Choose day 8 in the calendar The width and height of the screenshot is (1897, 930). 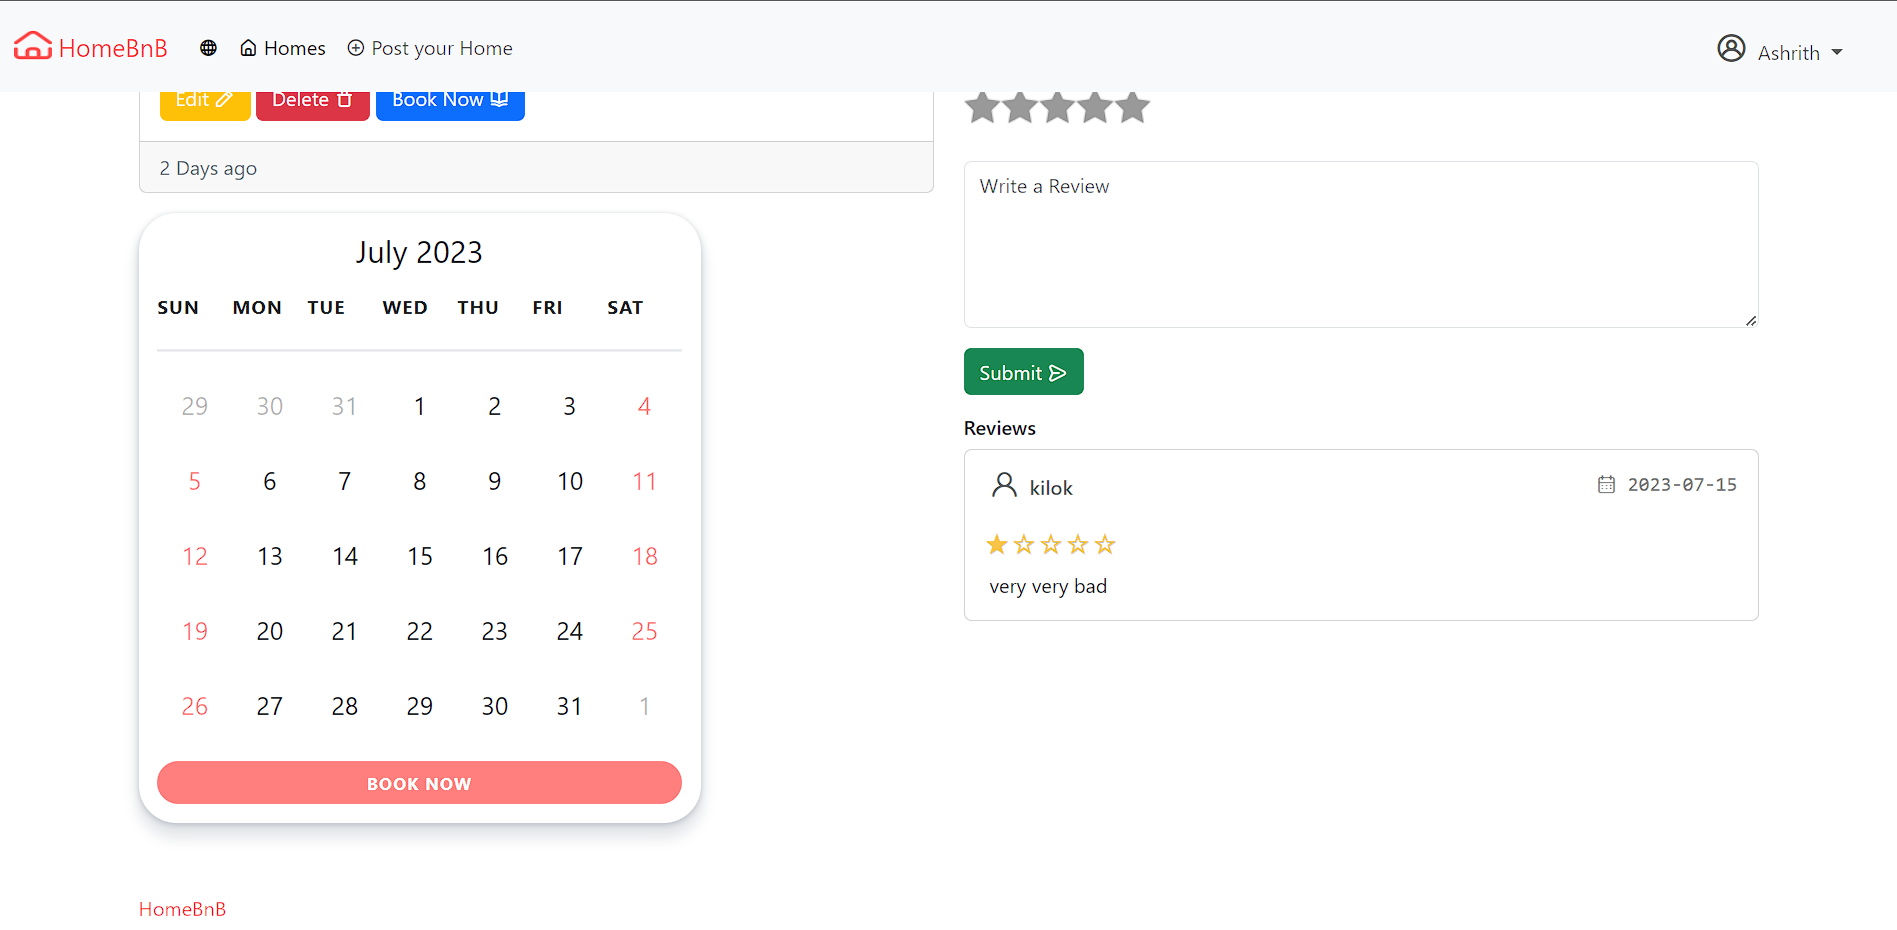[419, 481]
